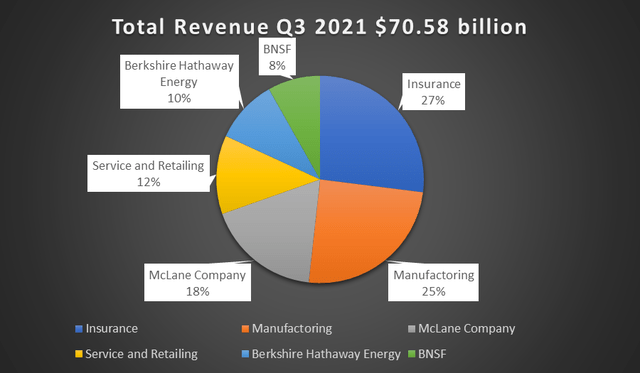Click the gray McLane Company legend swatch
Image resolution: width=640 pixels, height=373 pixels.
(x=411, y=329)
